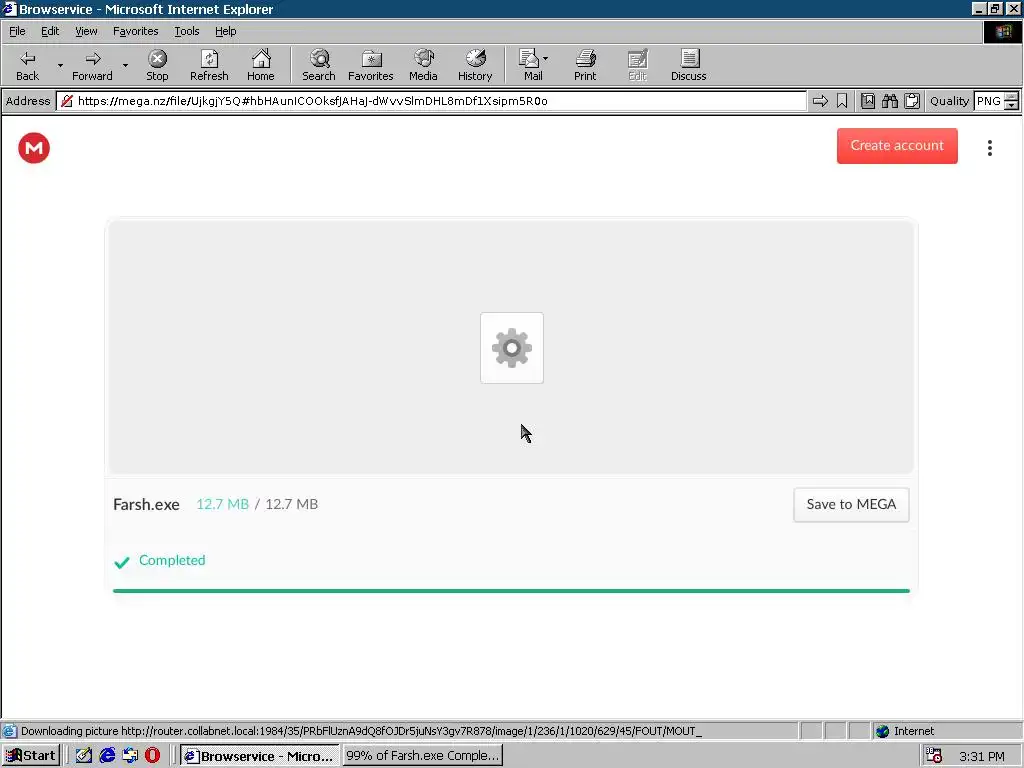The height and width of the screenshot is (768, 1024).
Task: Click the gear file type icon
Action: pyautogui.click(x=512, y=348)
